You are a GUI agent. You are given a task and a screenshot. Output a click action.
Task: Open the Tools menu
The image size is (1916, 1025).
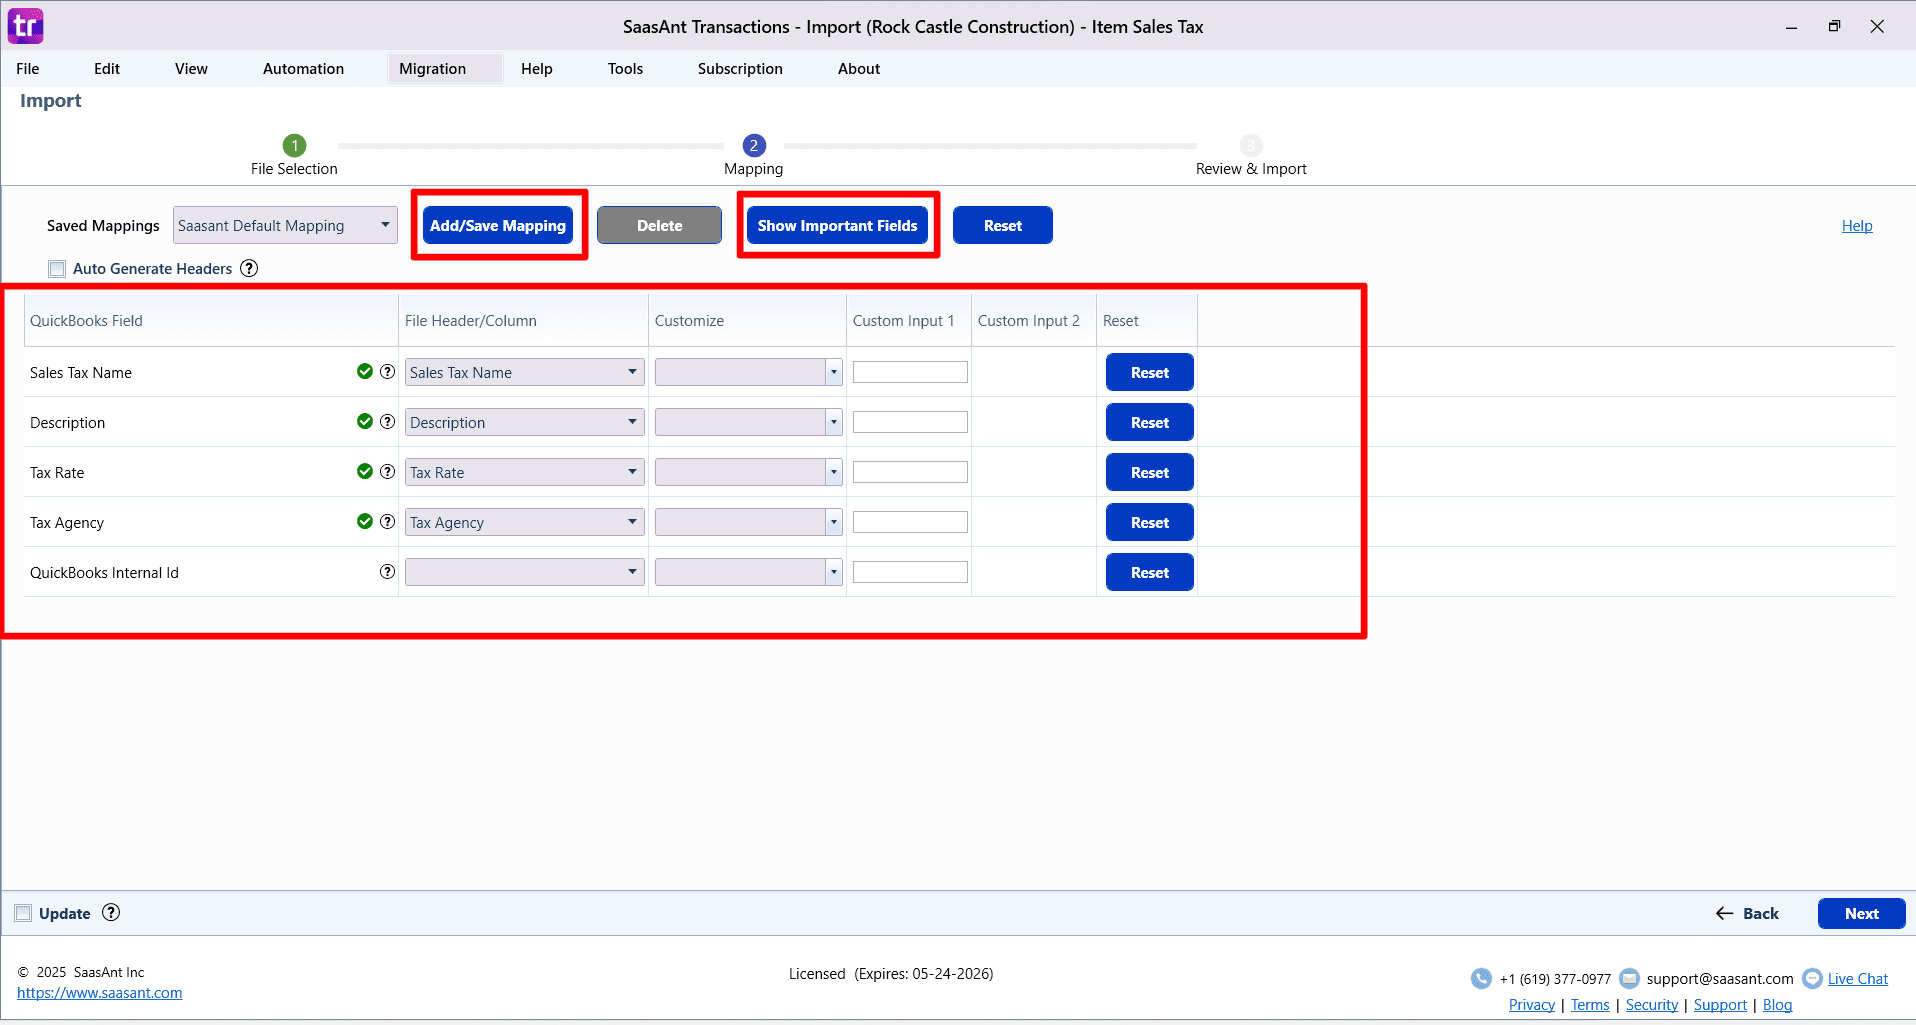(625, 68)
